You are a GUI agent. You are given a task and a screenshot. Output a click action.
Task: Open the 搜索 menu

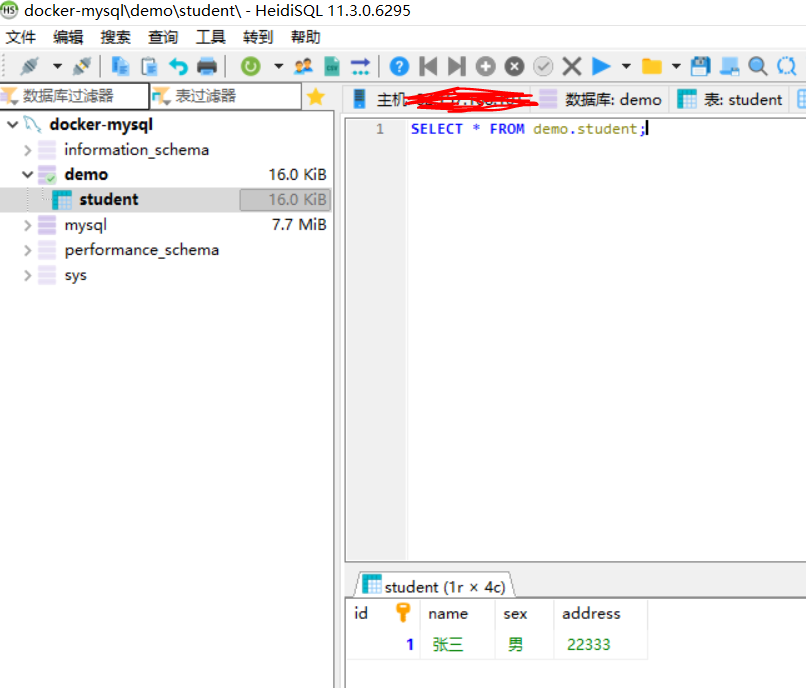tap(116, 37)
